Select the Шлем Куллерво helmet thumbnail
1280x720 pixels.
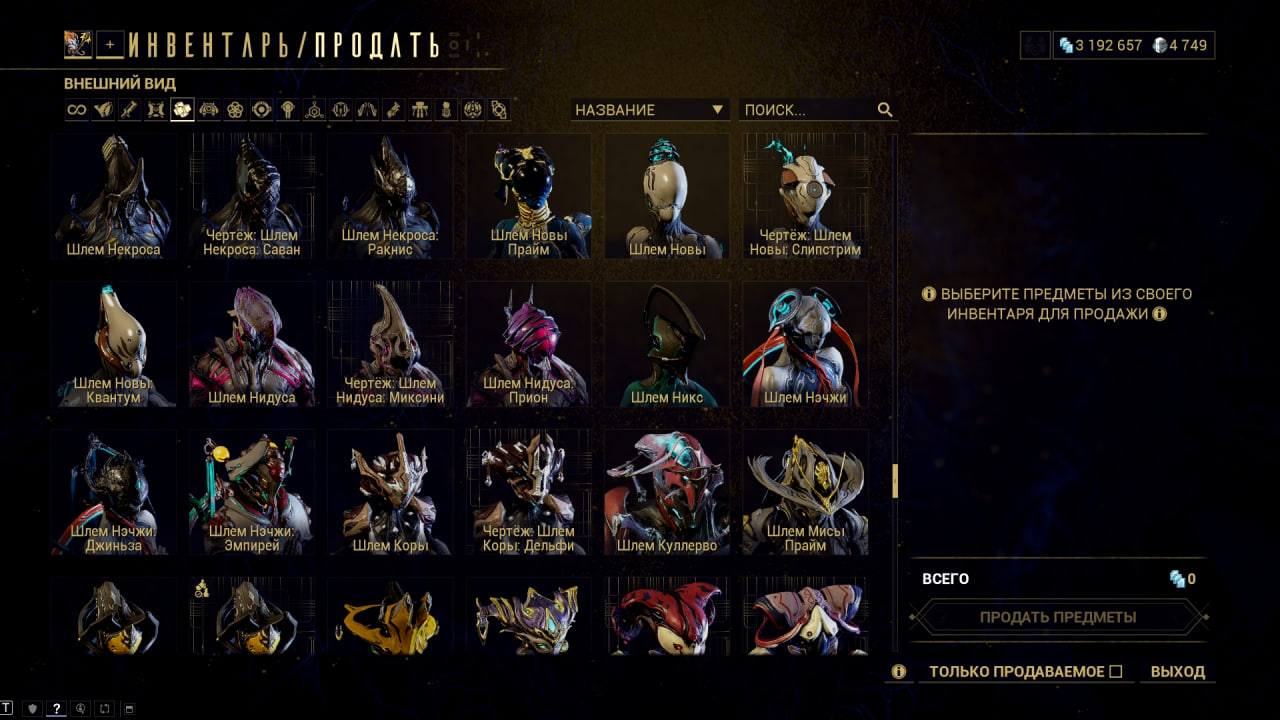667,492
